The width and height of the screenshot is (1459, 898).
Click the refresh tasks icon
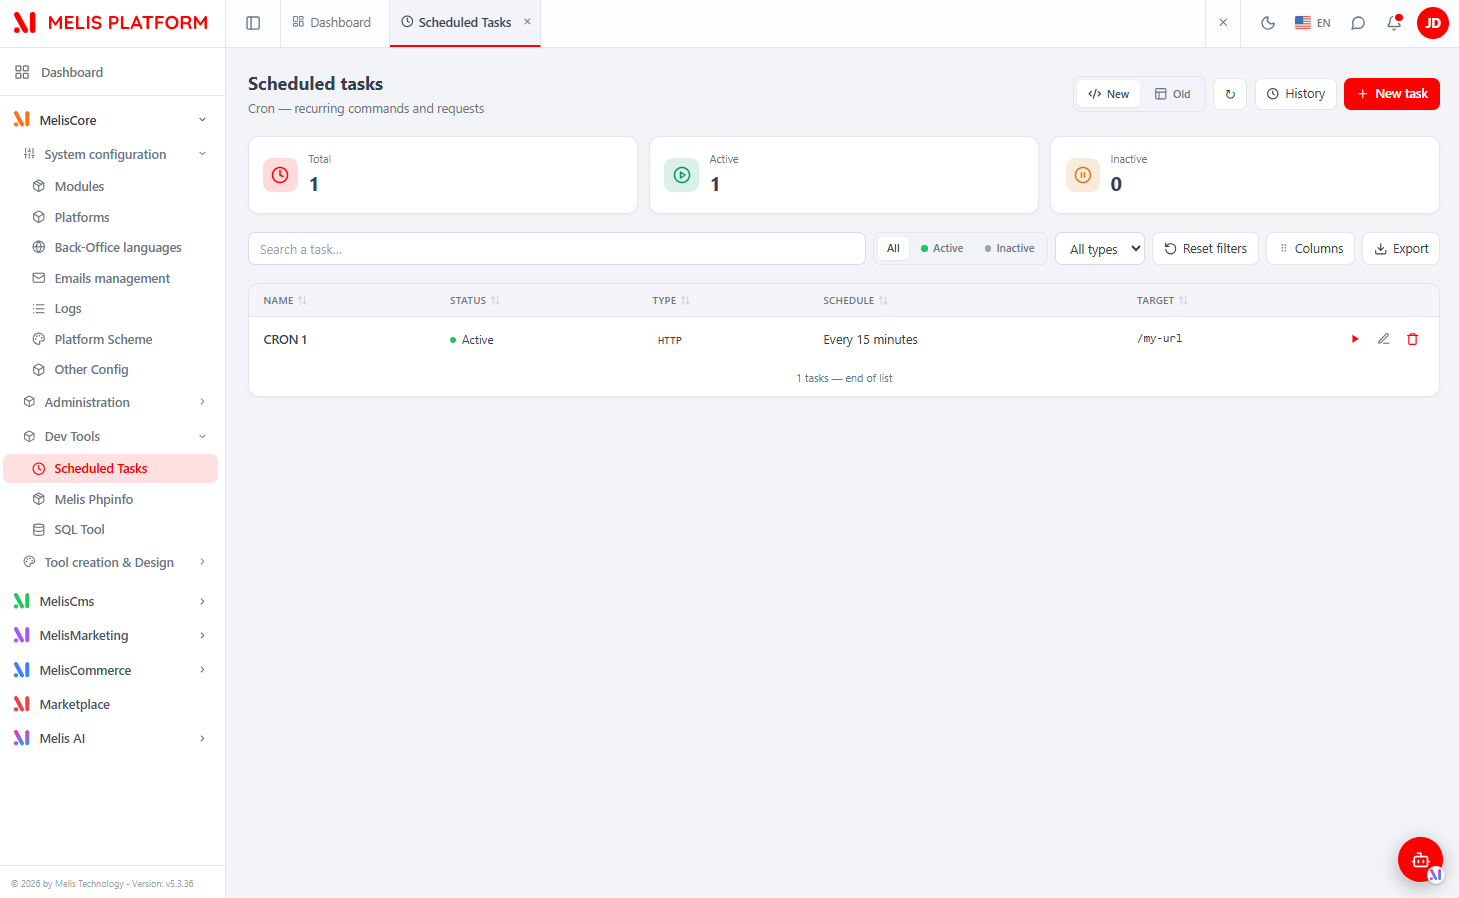point(1230,94)
